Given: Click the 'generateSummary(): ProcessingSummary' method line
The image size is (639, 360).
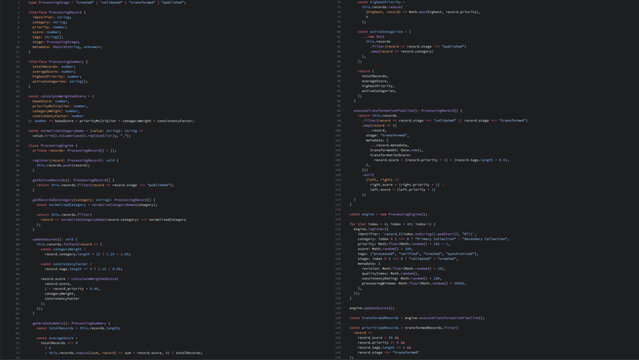Looking at the screenshot, I should 71,323.
